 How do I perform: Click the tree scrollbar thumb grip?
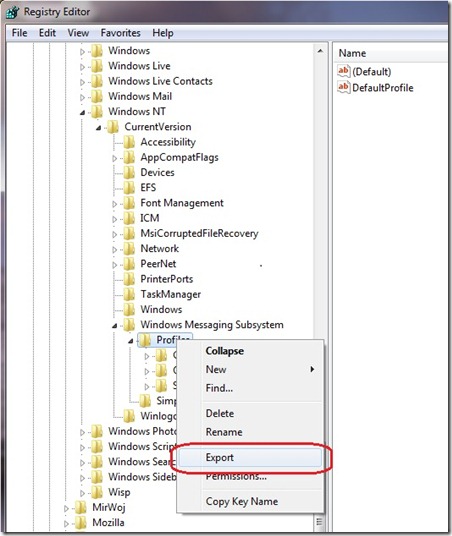[x=319, y=522]
